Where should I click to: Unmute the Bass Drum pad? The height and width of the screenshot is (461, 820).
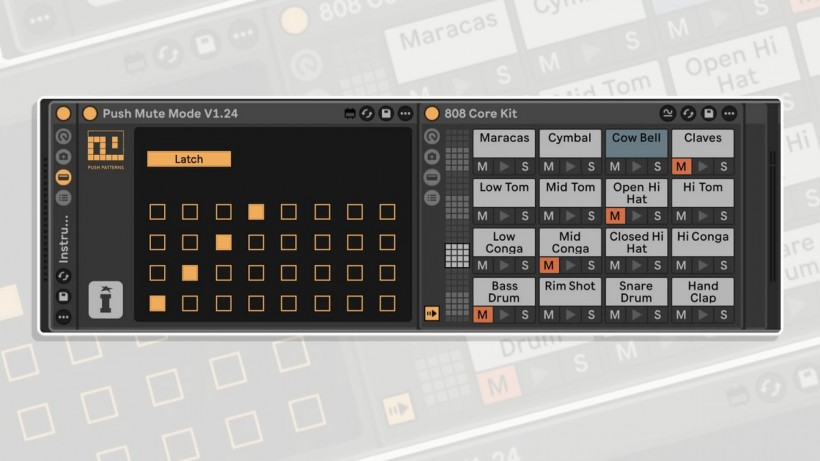(x=483, y=315)
